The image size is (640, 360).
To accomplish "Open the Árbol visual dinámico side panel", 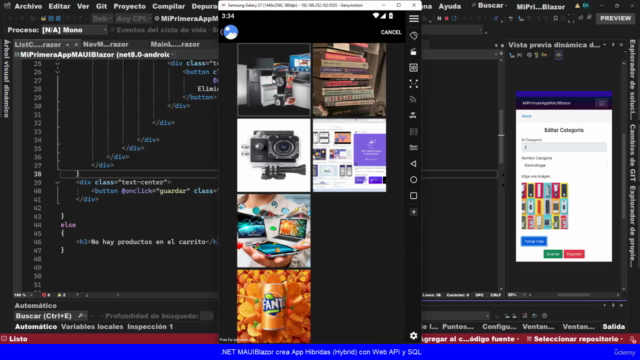I will point(6,78).
